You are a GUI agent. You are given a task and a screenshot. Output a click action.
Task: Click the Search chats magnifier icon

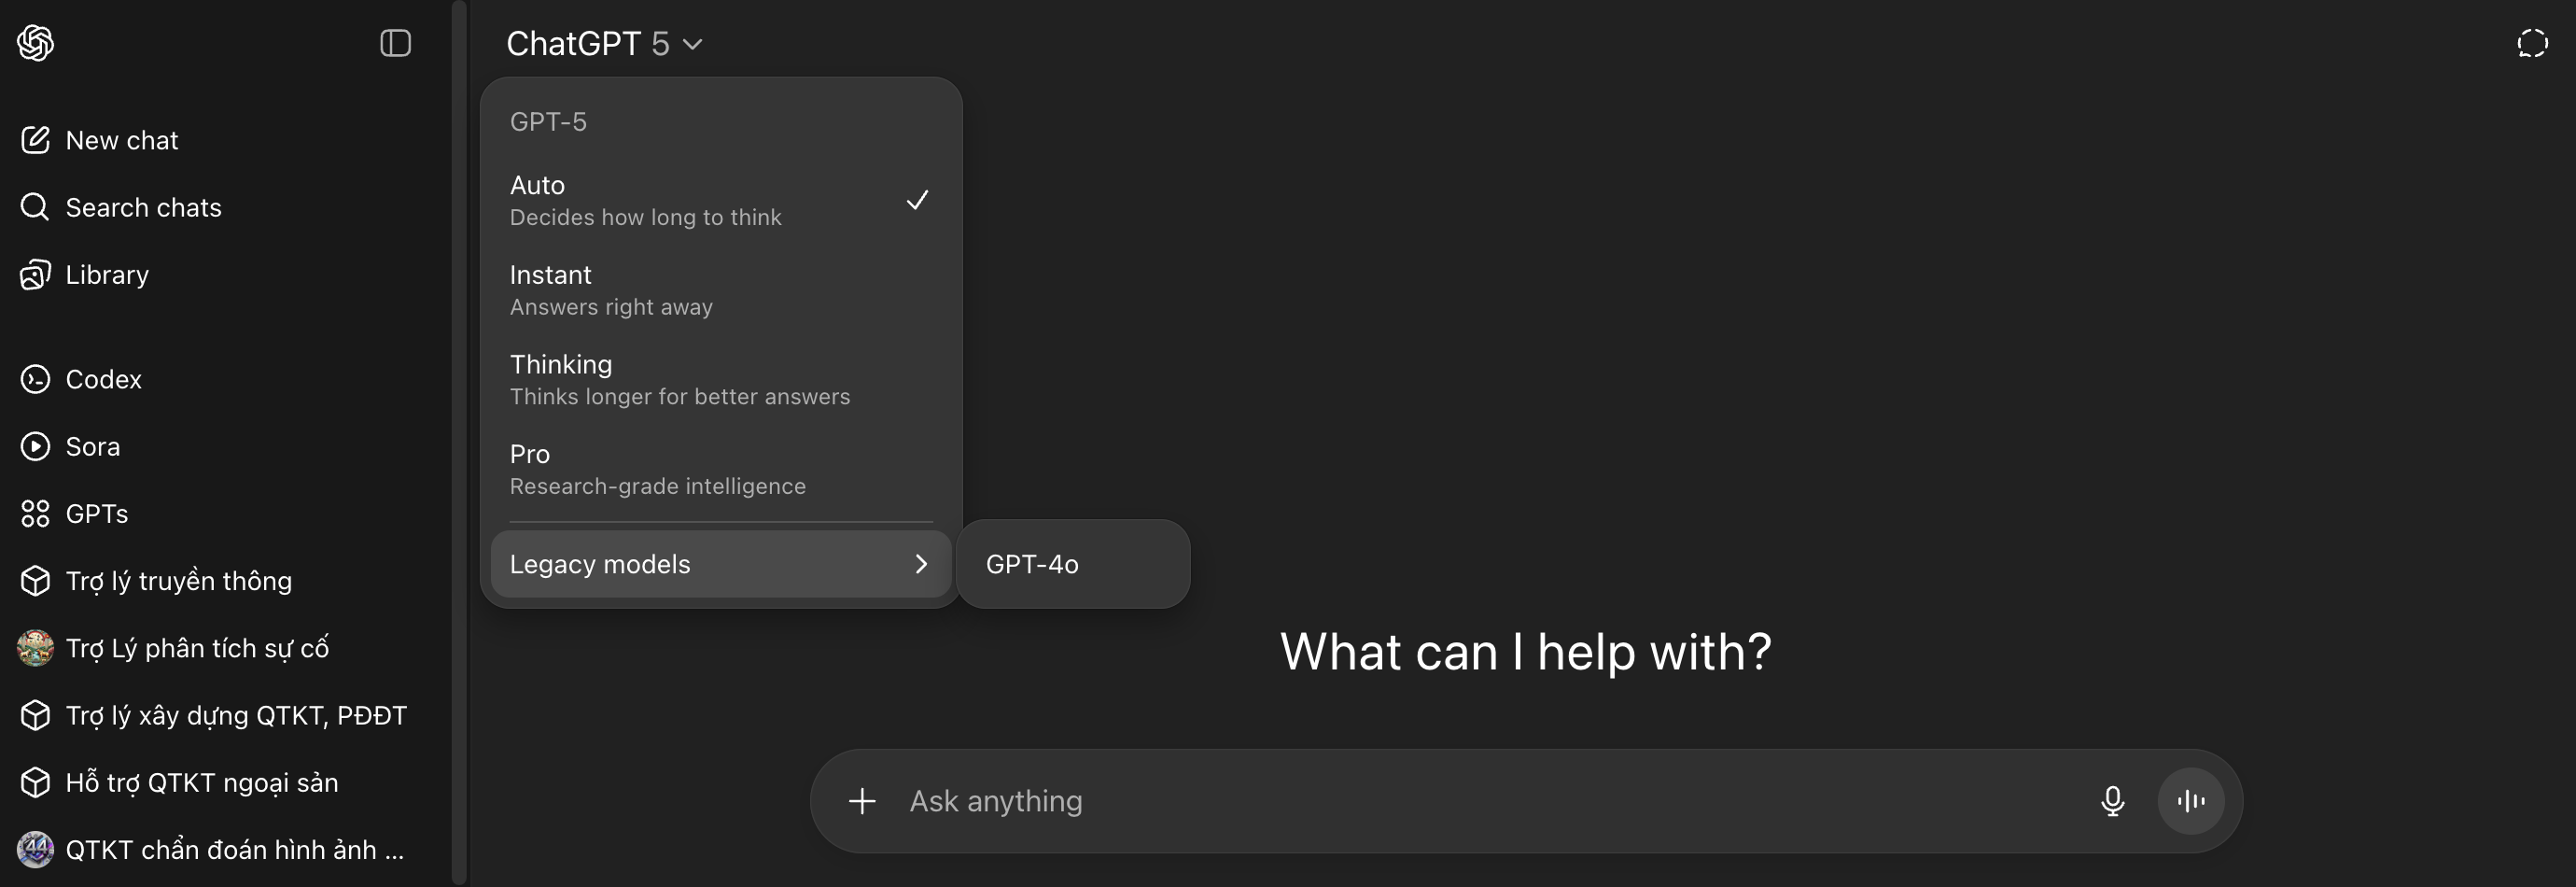click(x=35, y=207)
